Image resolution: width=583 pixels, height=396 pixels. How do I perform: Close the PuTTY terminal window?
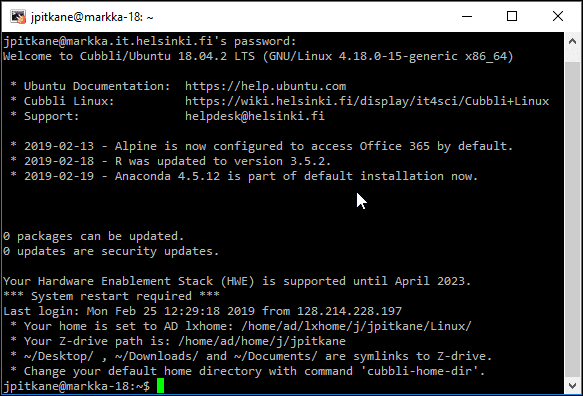[x=558, y=16]
